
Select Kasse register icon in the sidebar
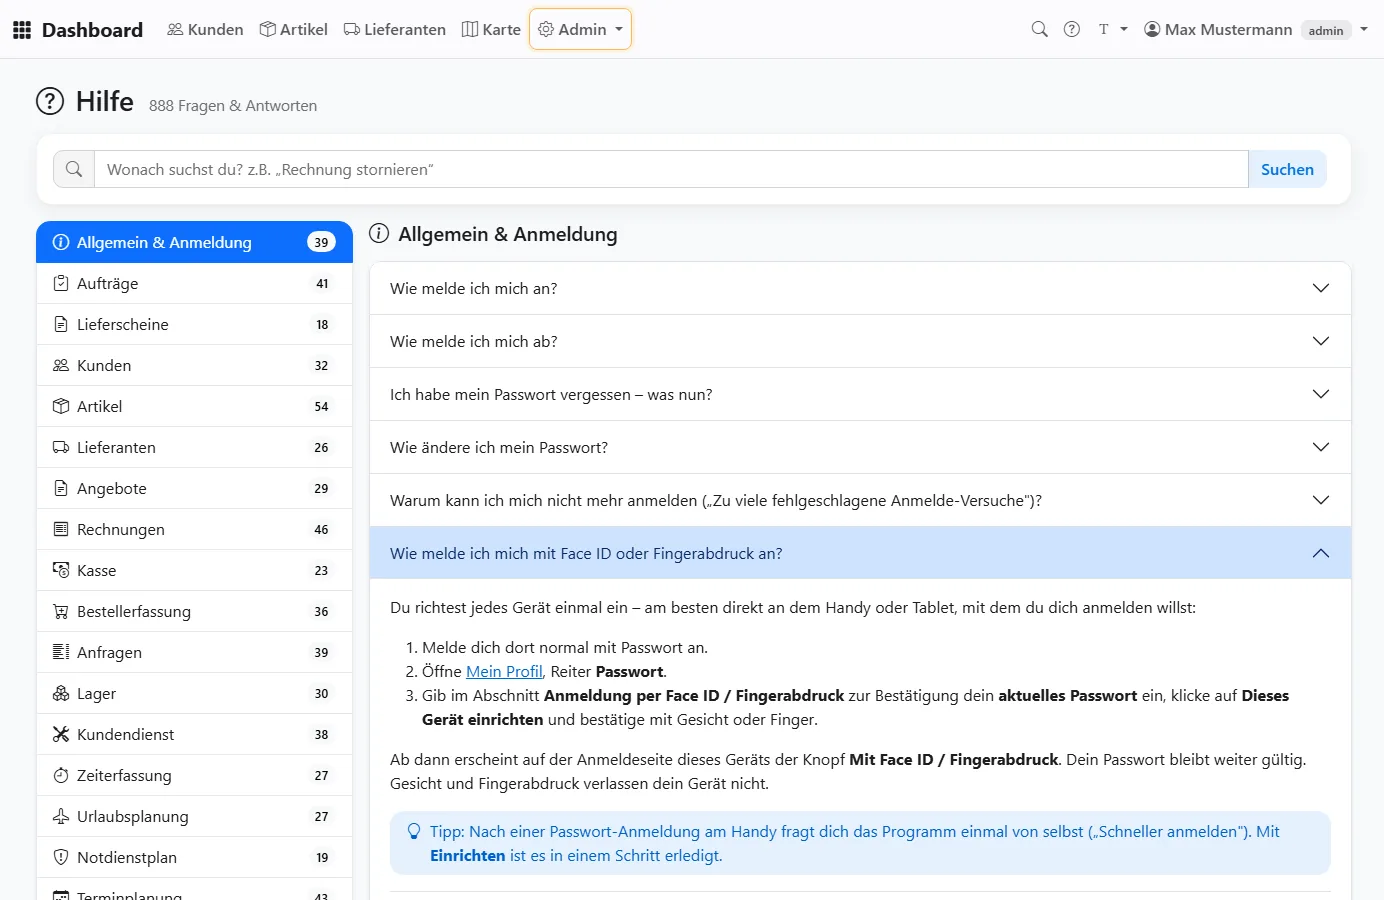click(61, 571)
